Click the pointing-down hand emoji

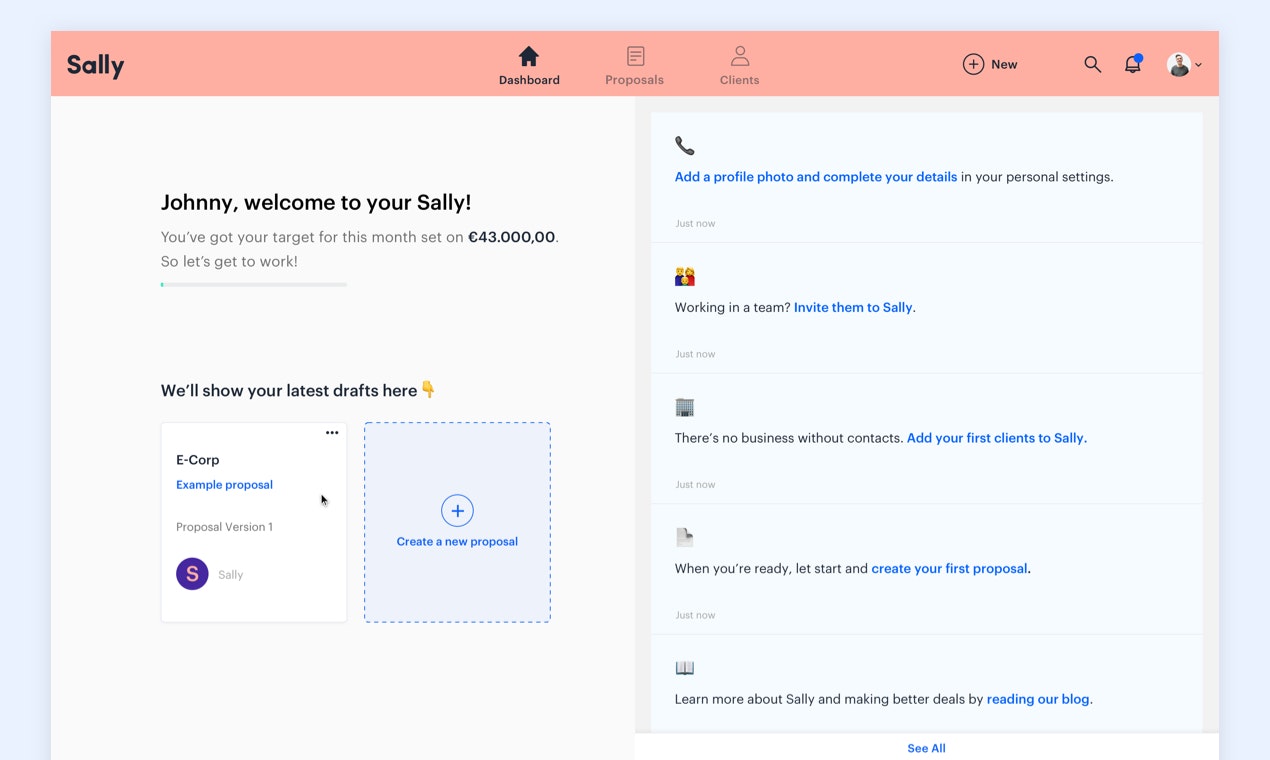click(x=428, y=390)
